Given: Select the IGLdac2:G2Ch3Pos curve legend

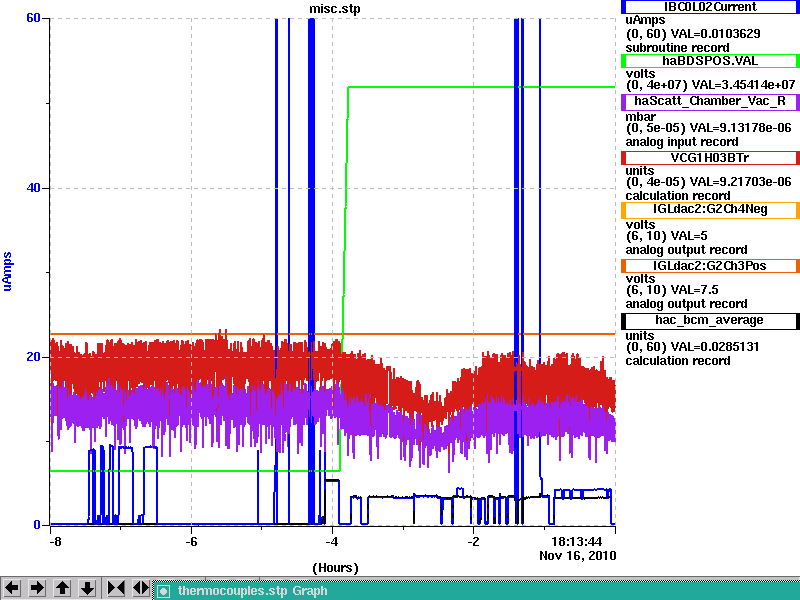Looking at the screenshot, I should pyautogui.click(x=710, y=266).
